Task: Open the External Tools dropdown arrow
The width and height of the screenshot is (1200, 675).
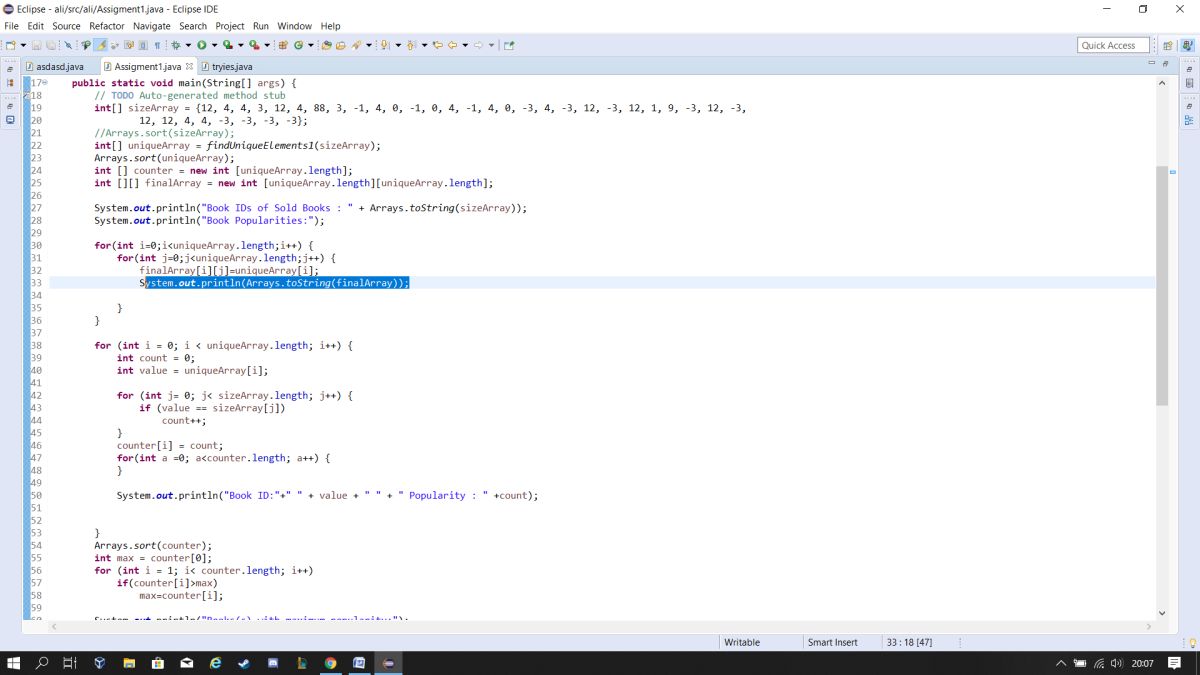Action: 267,45
